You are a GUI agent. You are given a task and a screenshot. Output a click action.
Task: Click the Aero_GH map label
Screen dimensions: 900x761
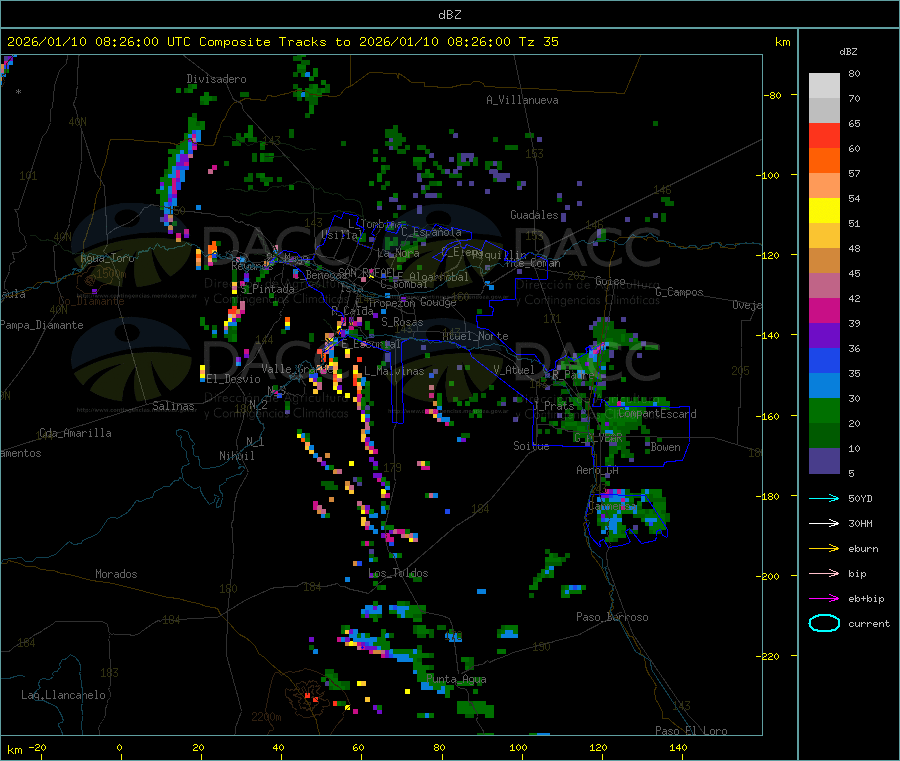[x=598, y=470]
